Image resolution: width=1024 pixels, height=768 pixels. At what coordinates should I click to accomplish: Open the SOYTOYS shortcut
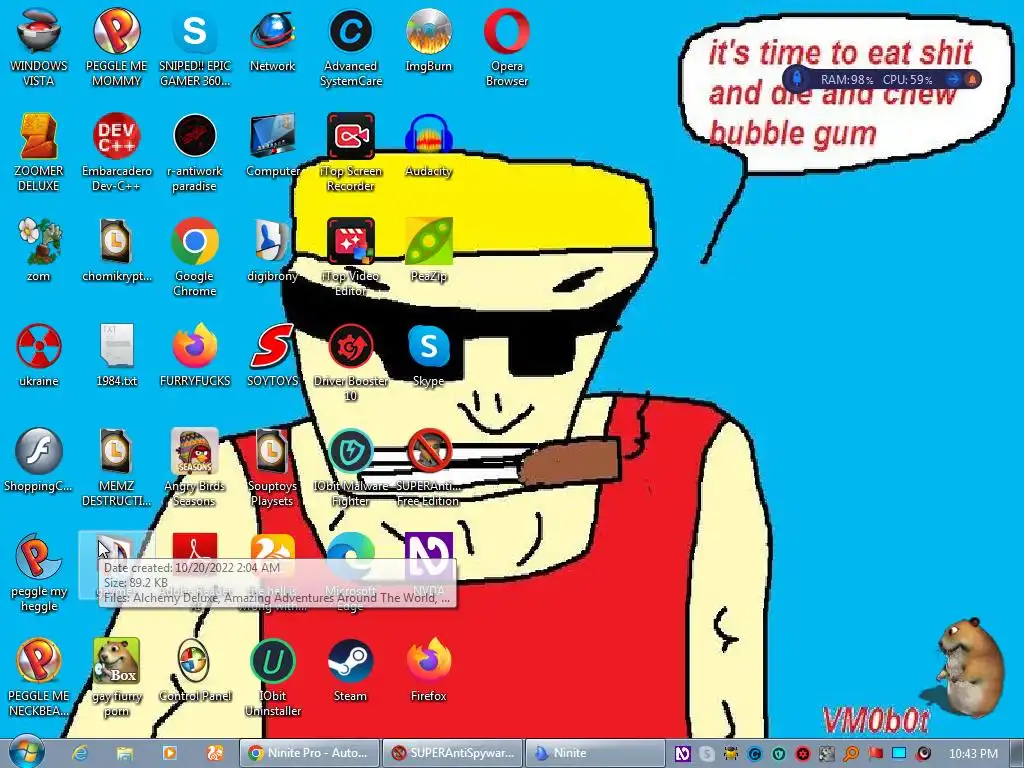[x=272, y=356]
